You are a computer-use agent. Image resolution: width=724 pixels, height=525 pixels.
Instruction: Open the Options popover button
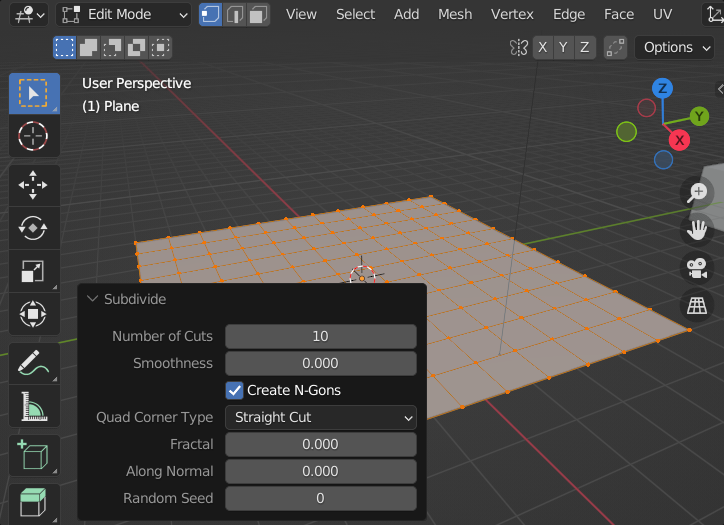point(677,47)
